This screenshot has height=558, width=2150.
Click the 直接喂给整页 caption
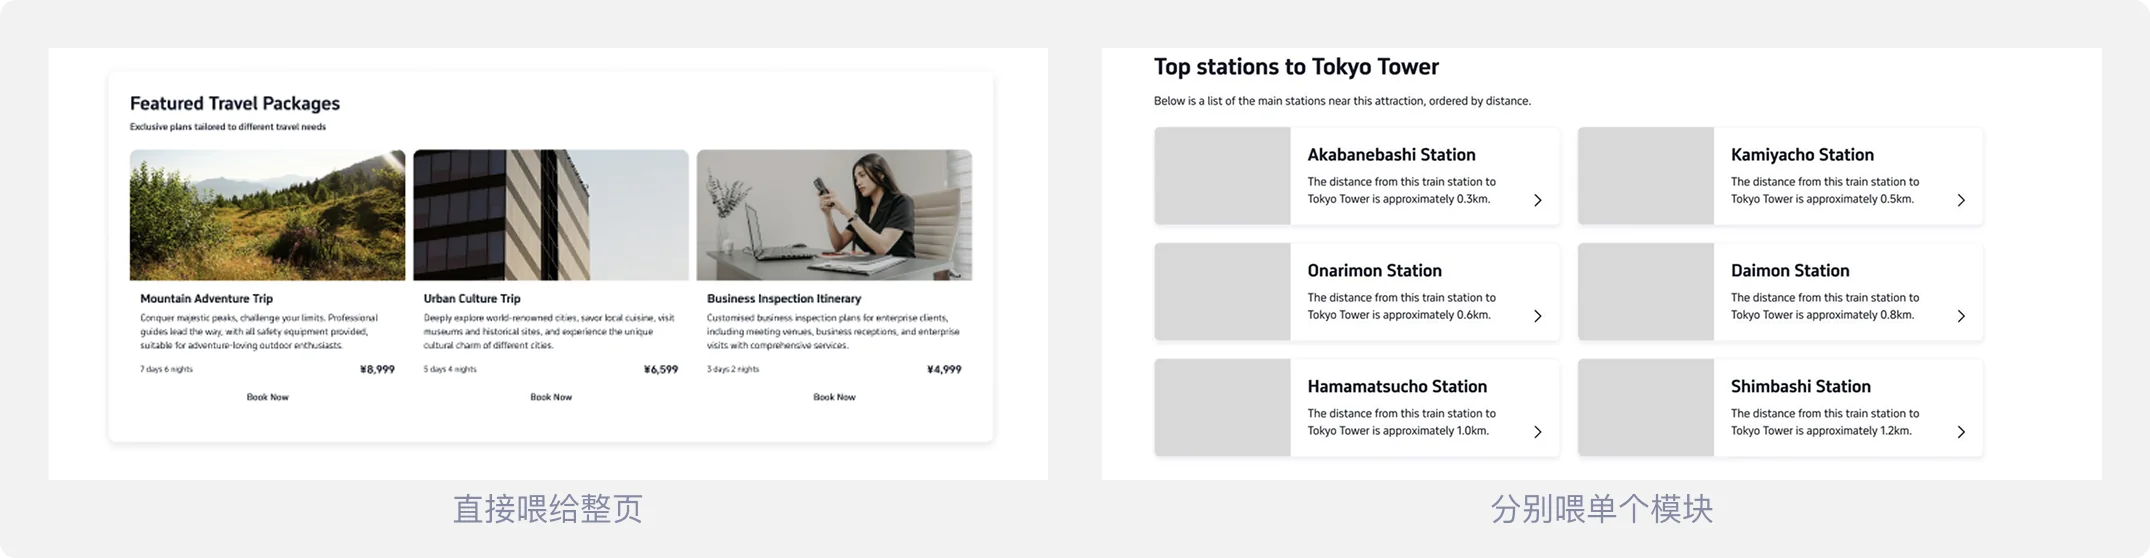click(x=548, y=509)
